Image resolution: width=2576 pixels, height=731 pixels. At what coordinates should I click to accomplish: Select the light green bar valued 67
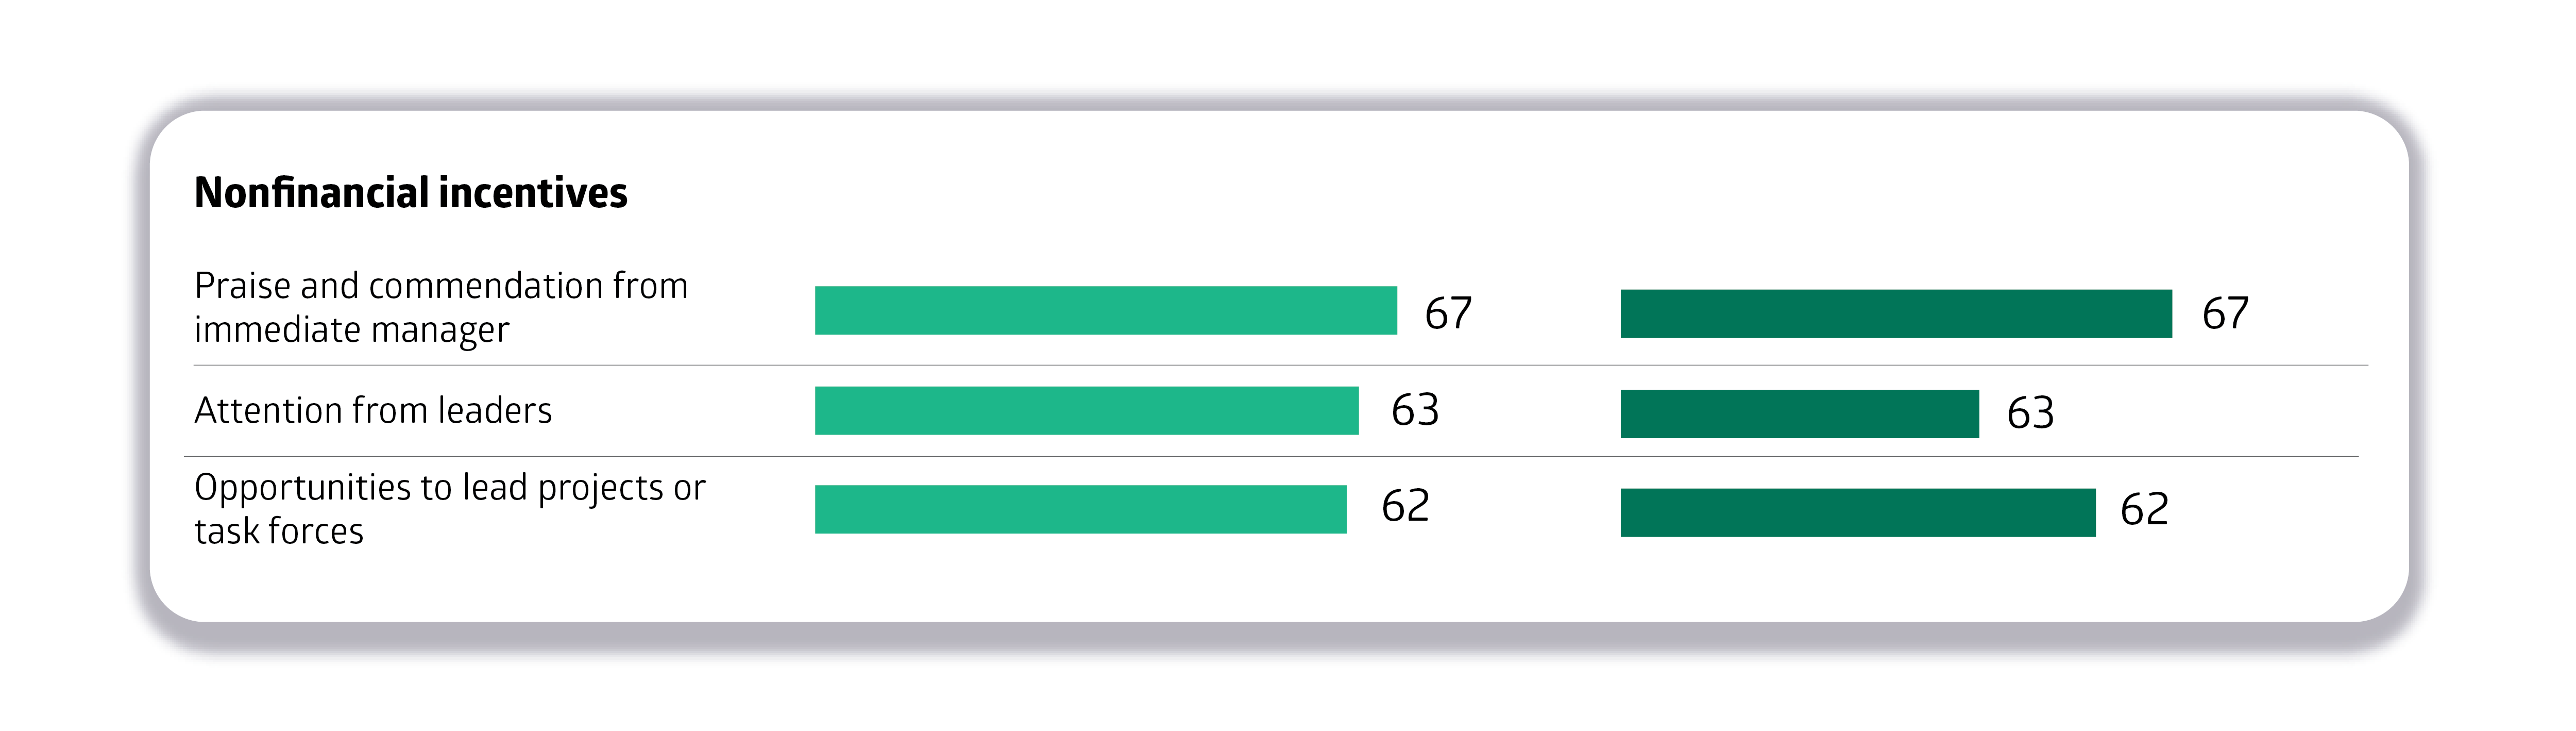click(1105, 310)
